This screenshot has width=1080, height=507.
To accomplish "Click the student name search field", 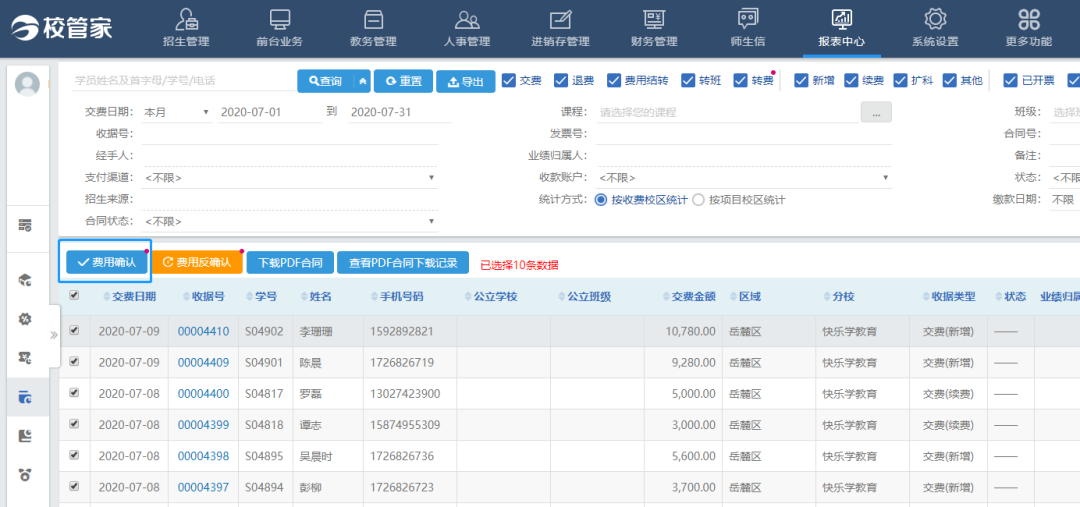I will (182, 81).
